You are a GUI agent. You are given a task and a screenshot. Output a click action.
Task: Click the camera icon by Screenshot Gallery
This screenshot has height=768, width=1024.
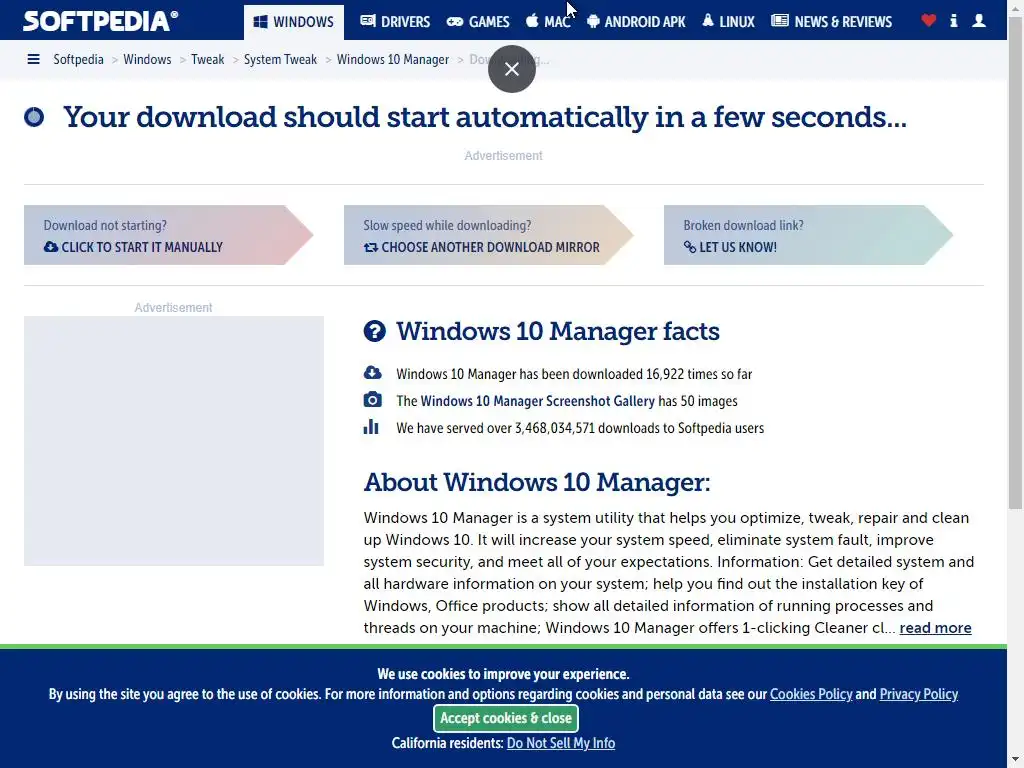pos(372,400)
